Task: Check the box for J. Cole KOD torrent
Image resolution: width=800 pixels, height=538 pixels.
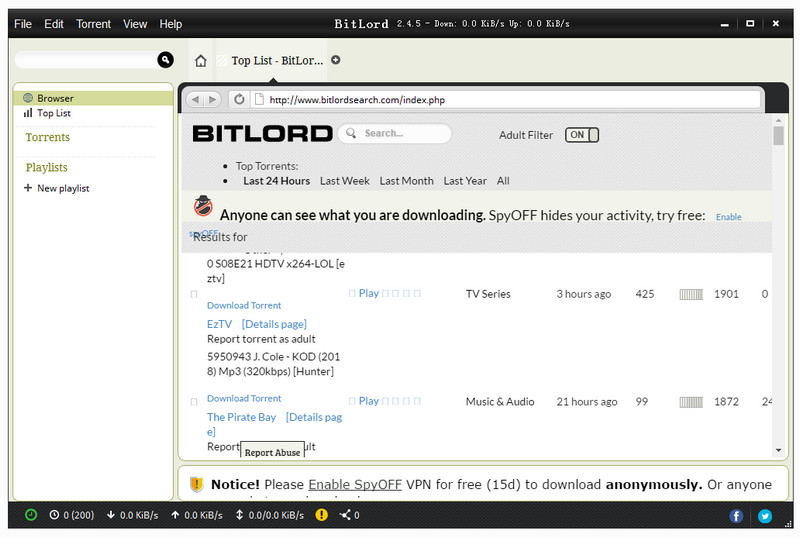Action: (x=194, y=402)
